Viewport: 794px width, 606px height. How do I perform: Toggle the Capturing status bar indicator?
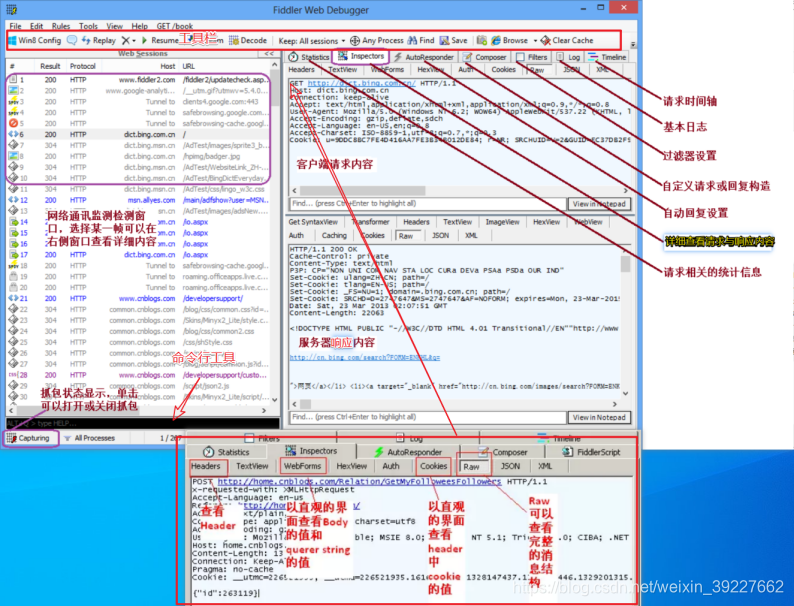point(29,438)
